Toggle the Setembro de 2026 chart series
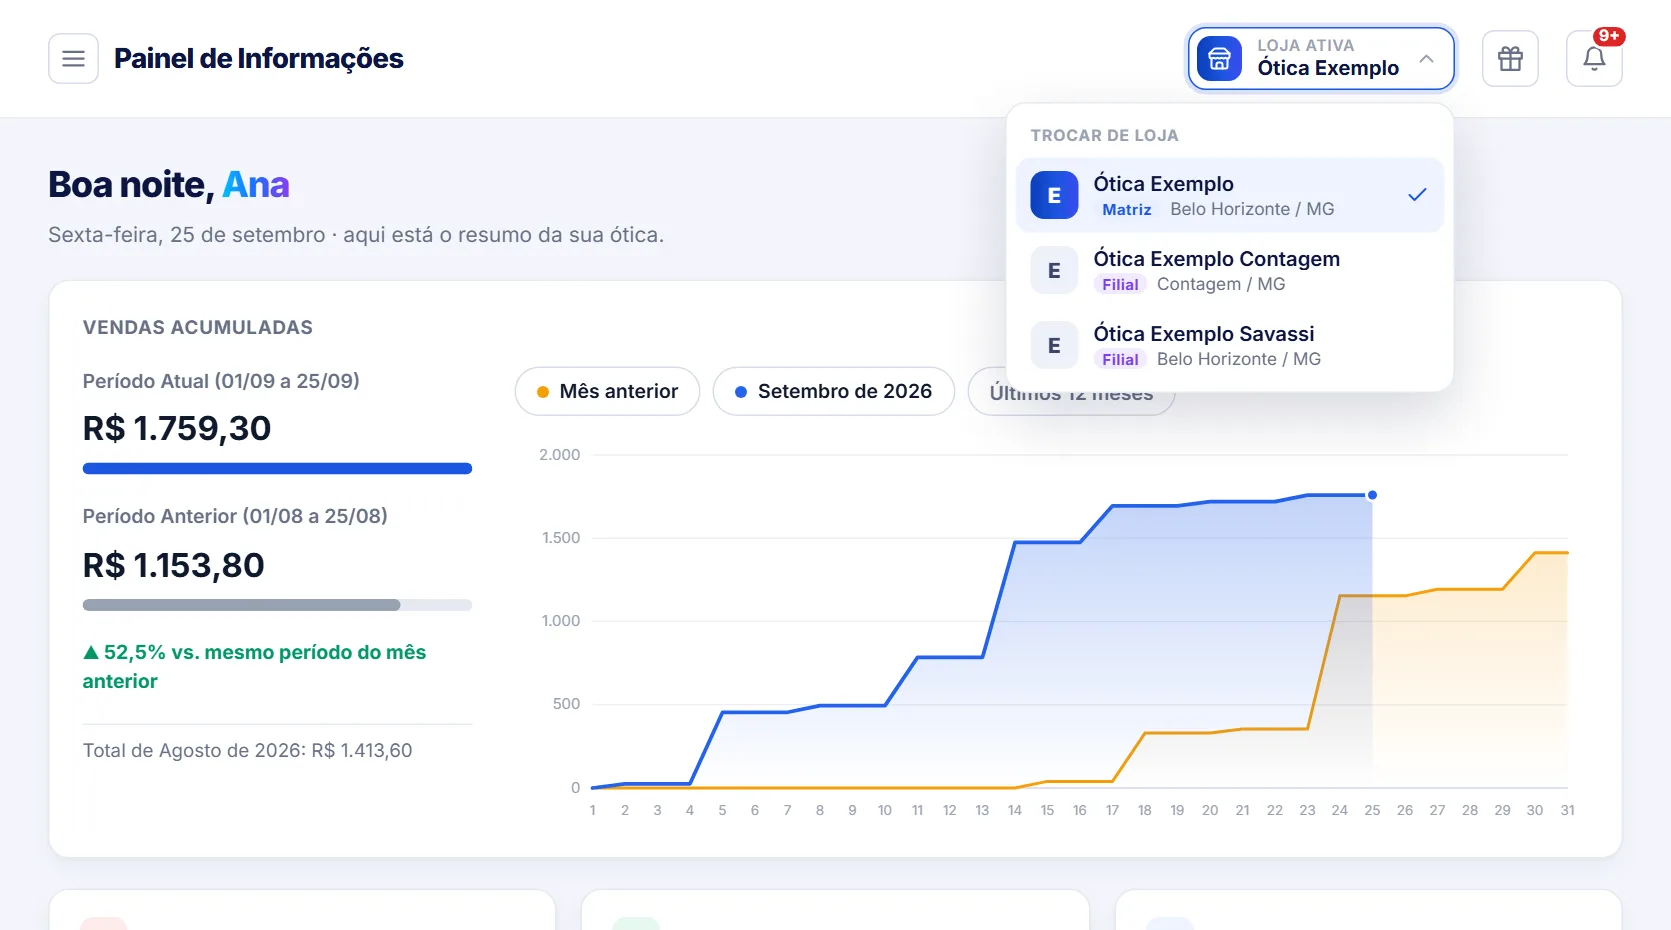 (x=833, y=391)
